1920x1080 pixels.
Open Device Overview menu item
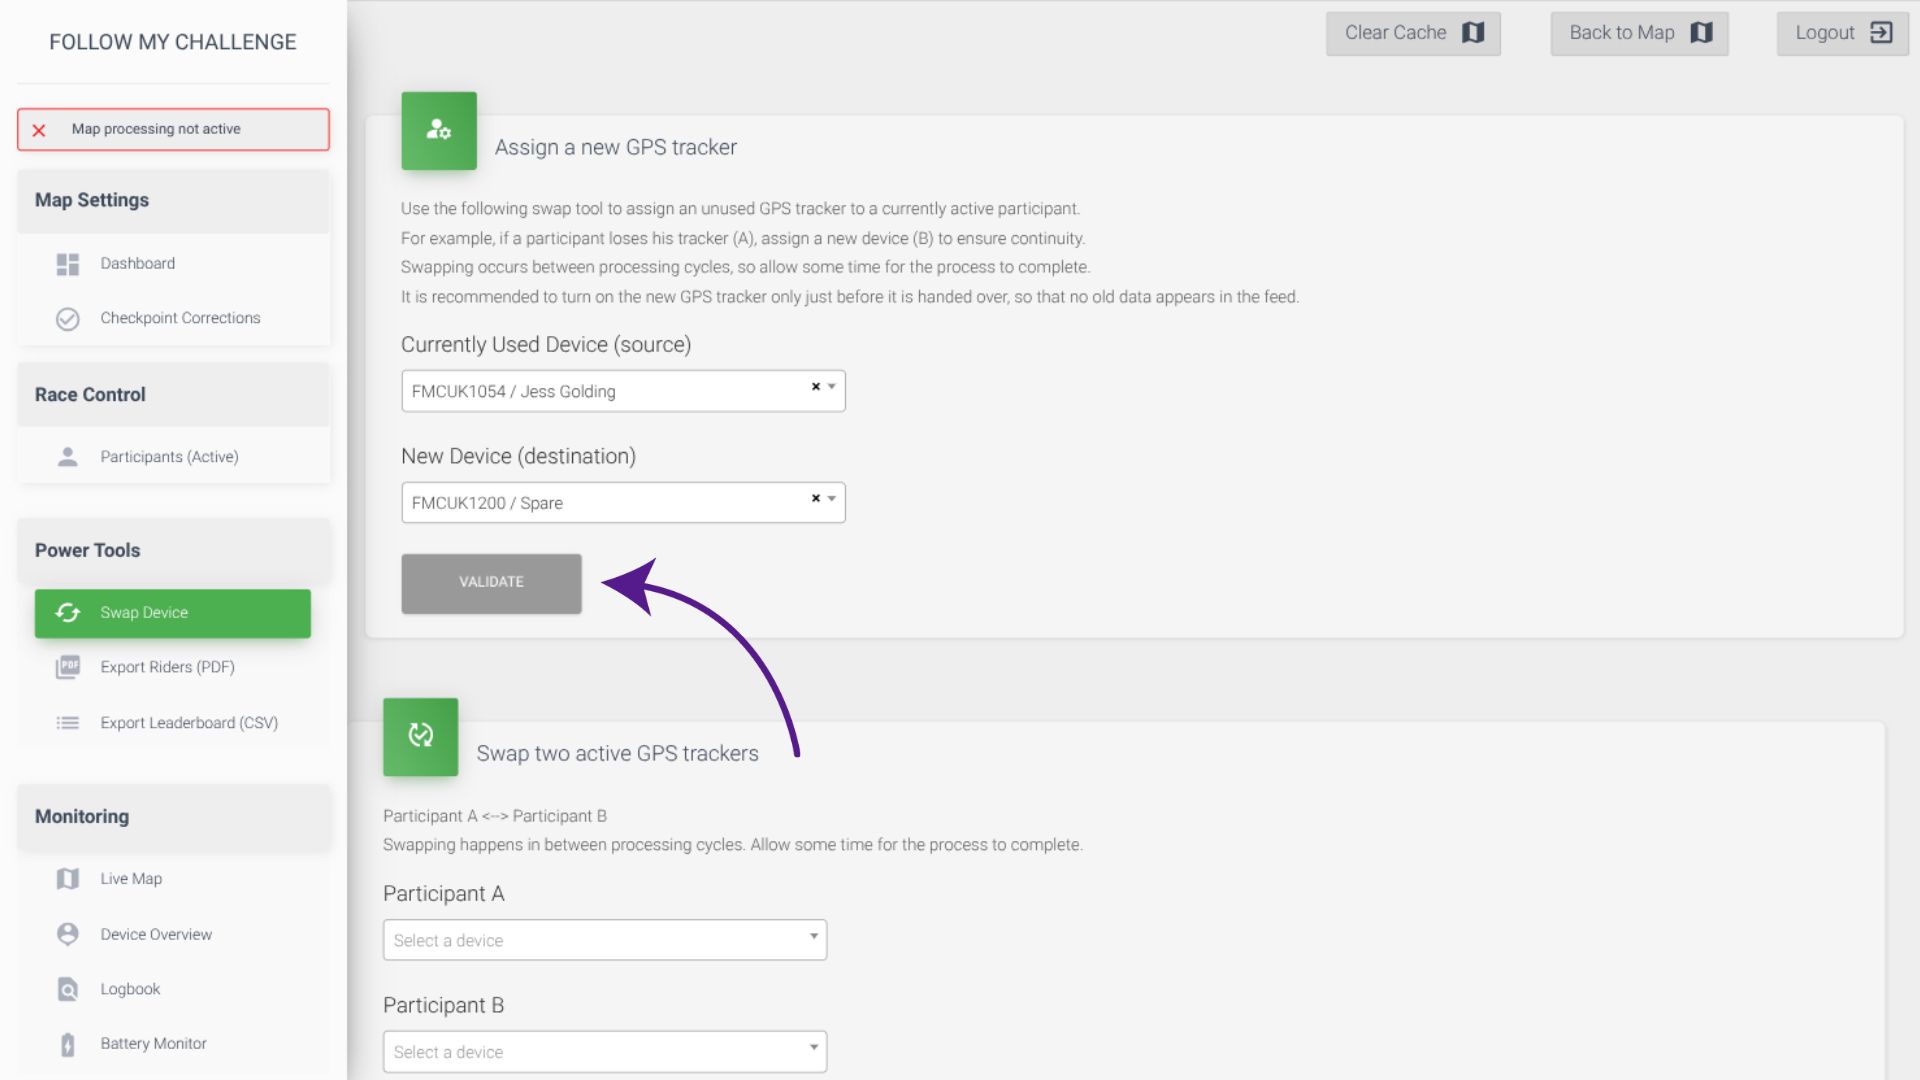pos(156,934)
